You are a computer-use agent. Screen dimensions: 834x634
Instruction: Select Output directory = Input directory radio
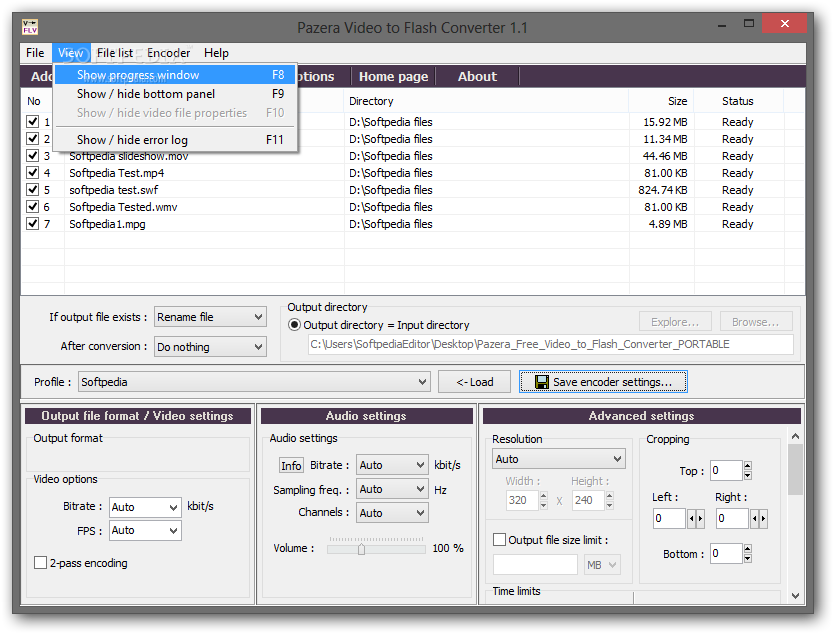(294, 324)
